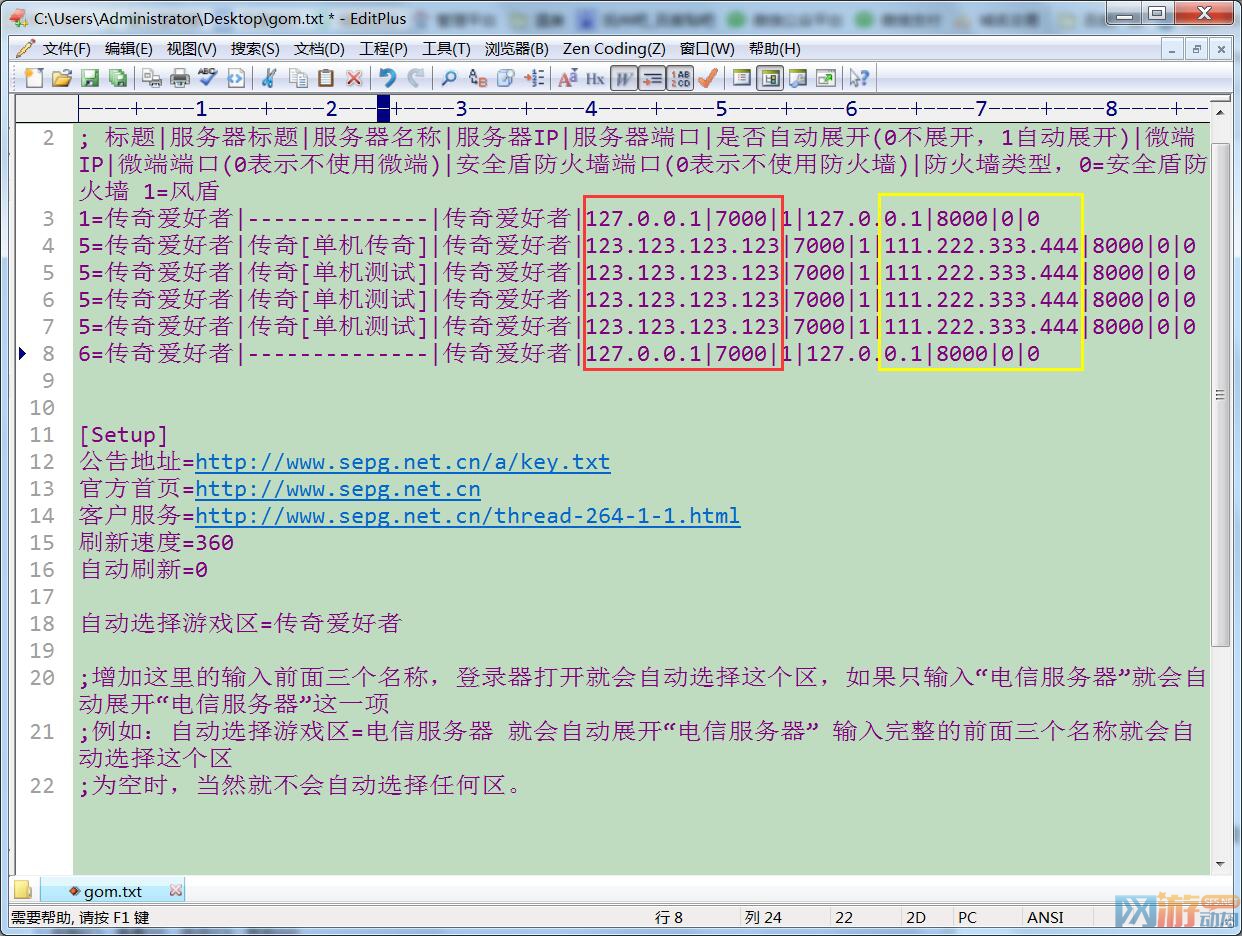Click the column ruler above the text
1242x936 pixels.
[x=642, y=108]
